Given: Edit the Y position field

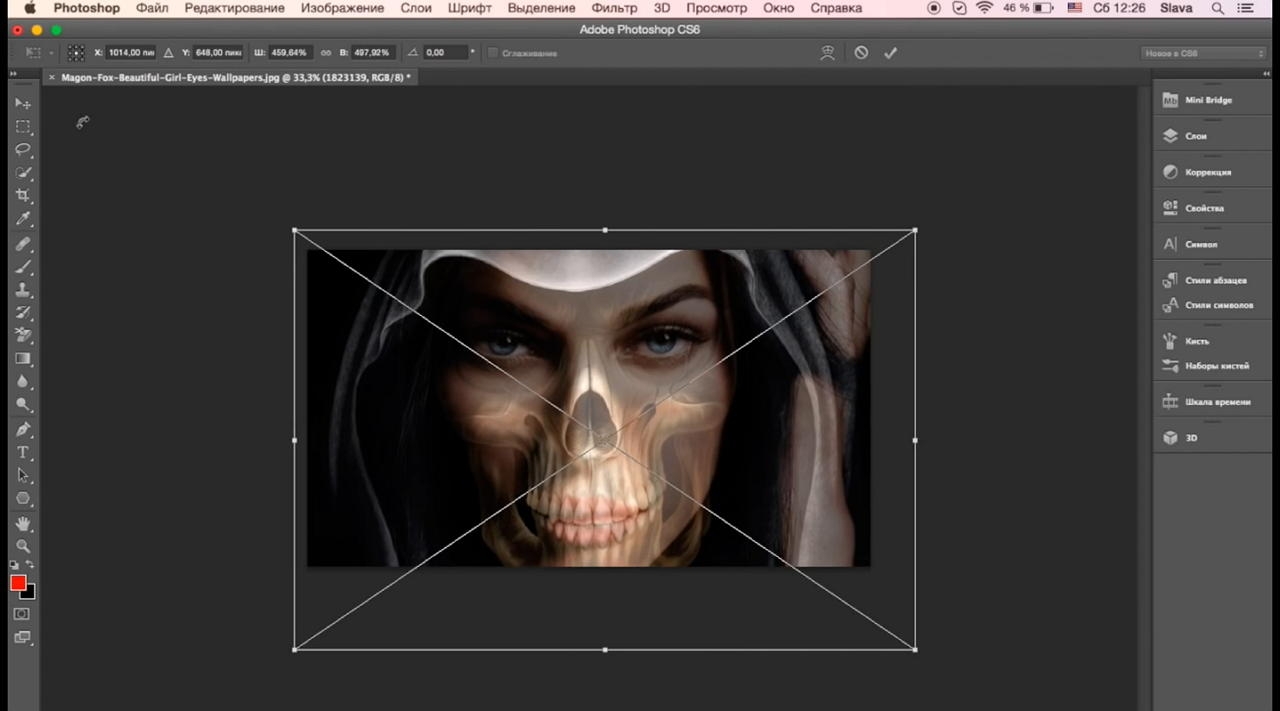Looking at the screenshot, I should click(x=220, y=53).
